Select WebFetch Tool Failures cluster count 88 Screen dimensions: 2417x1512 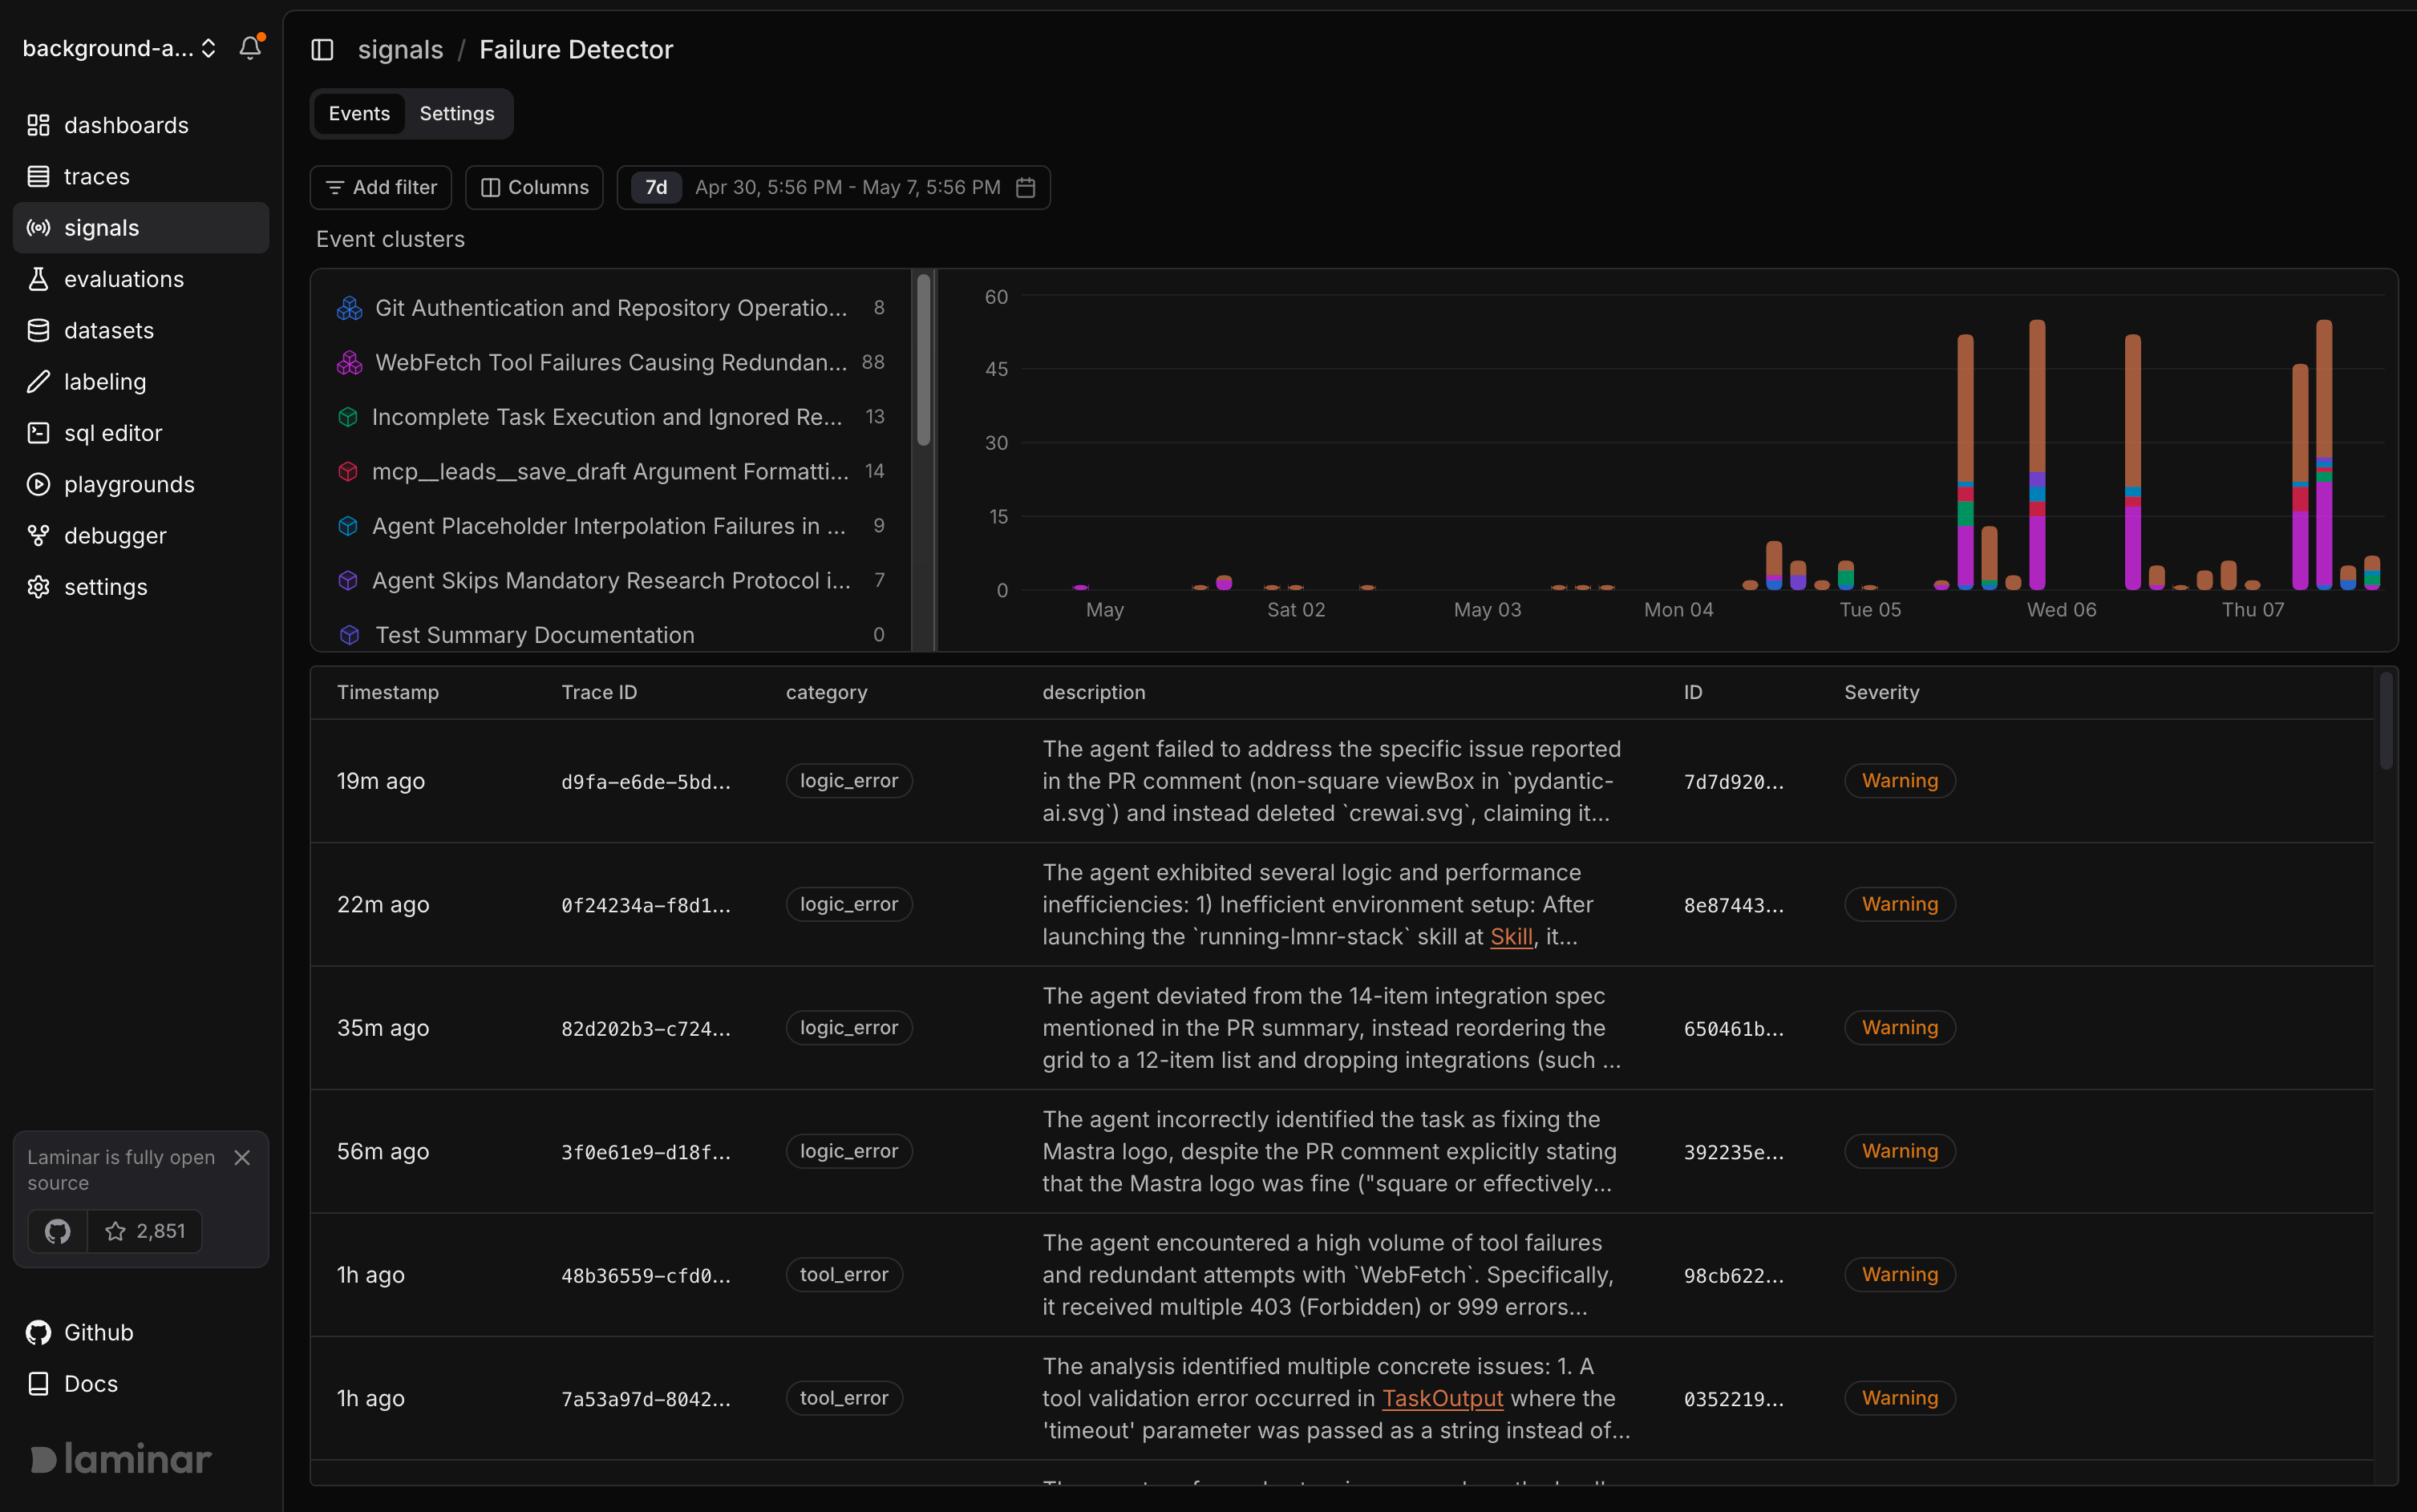872,362
